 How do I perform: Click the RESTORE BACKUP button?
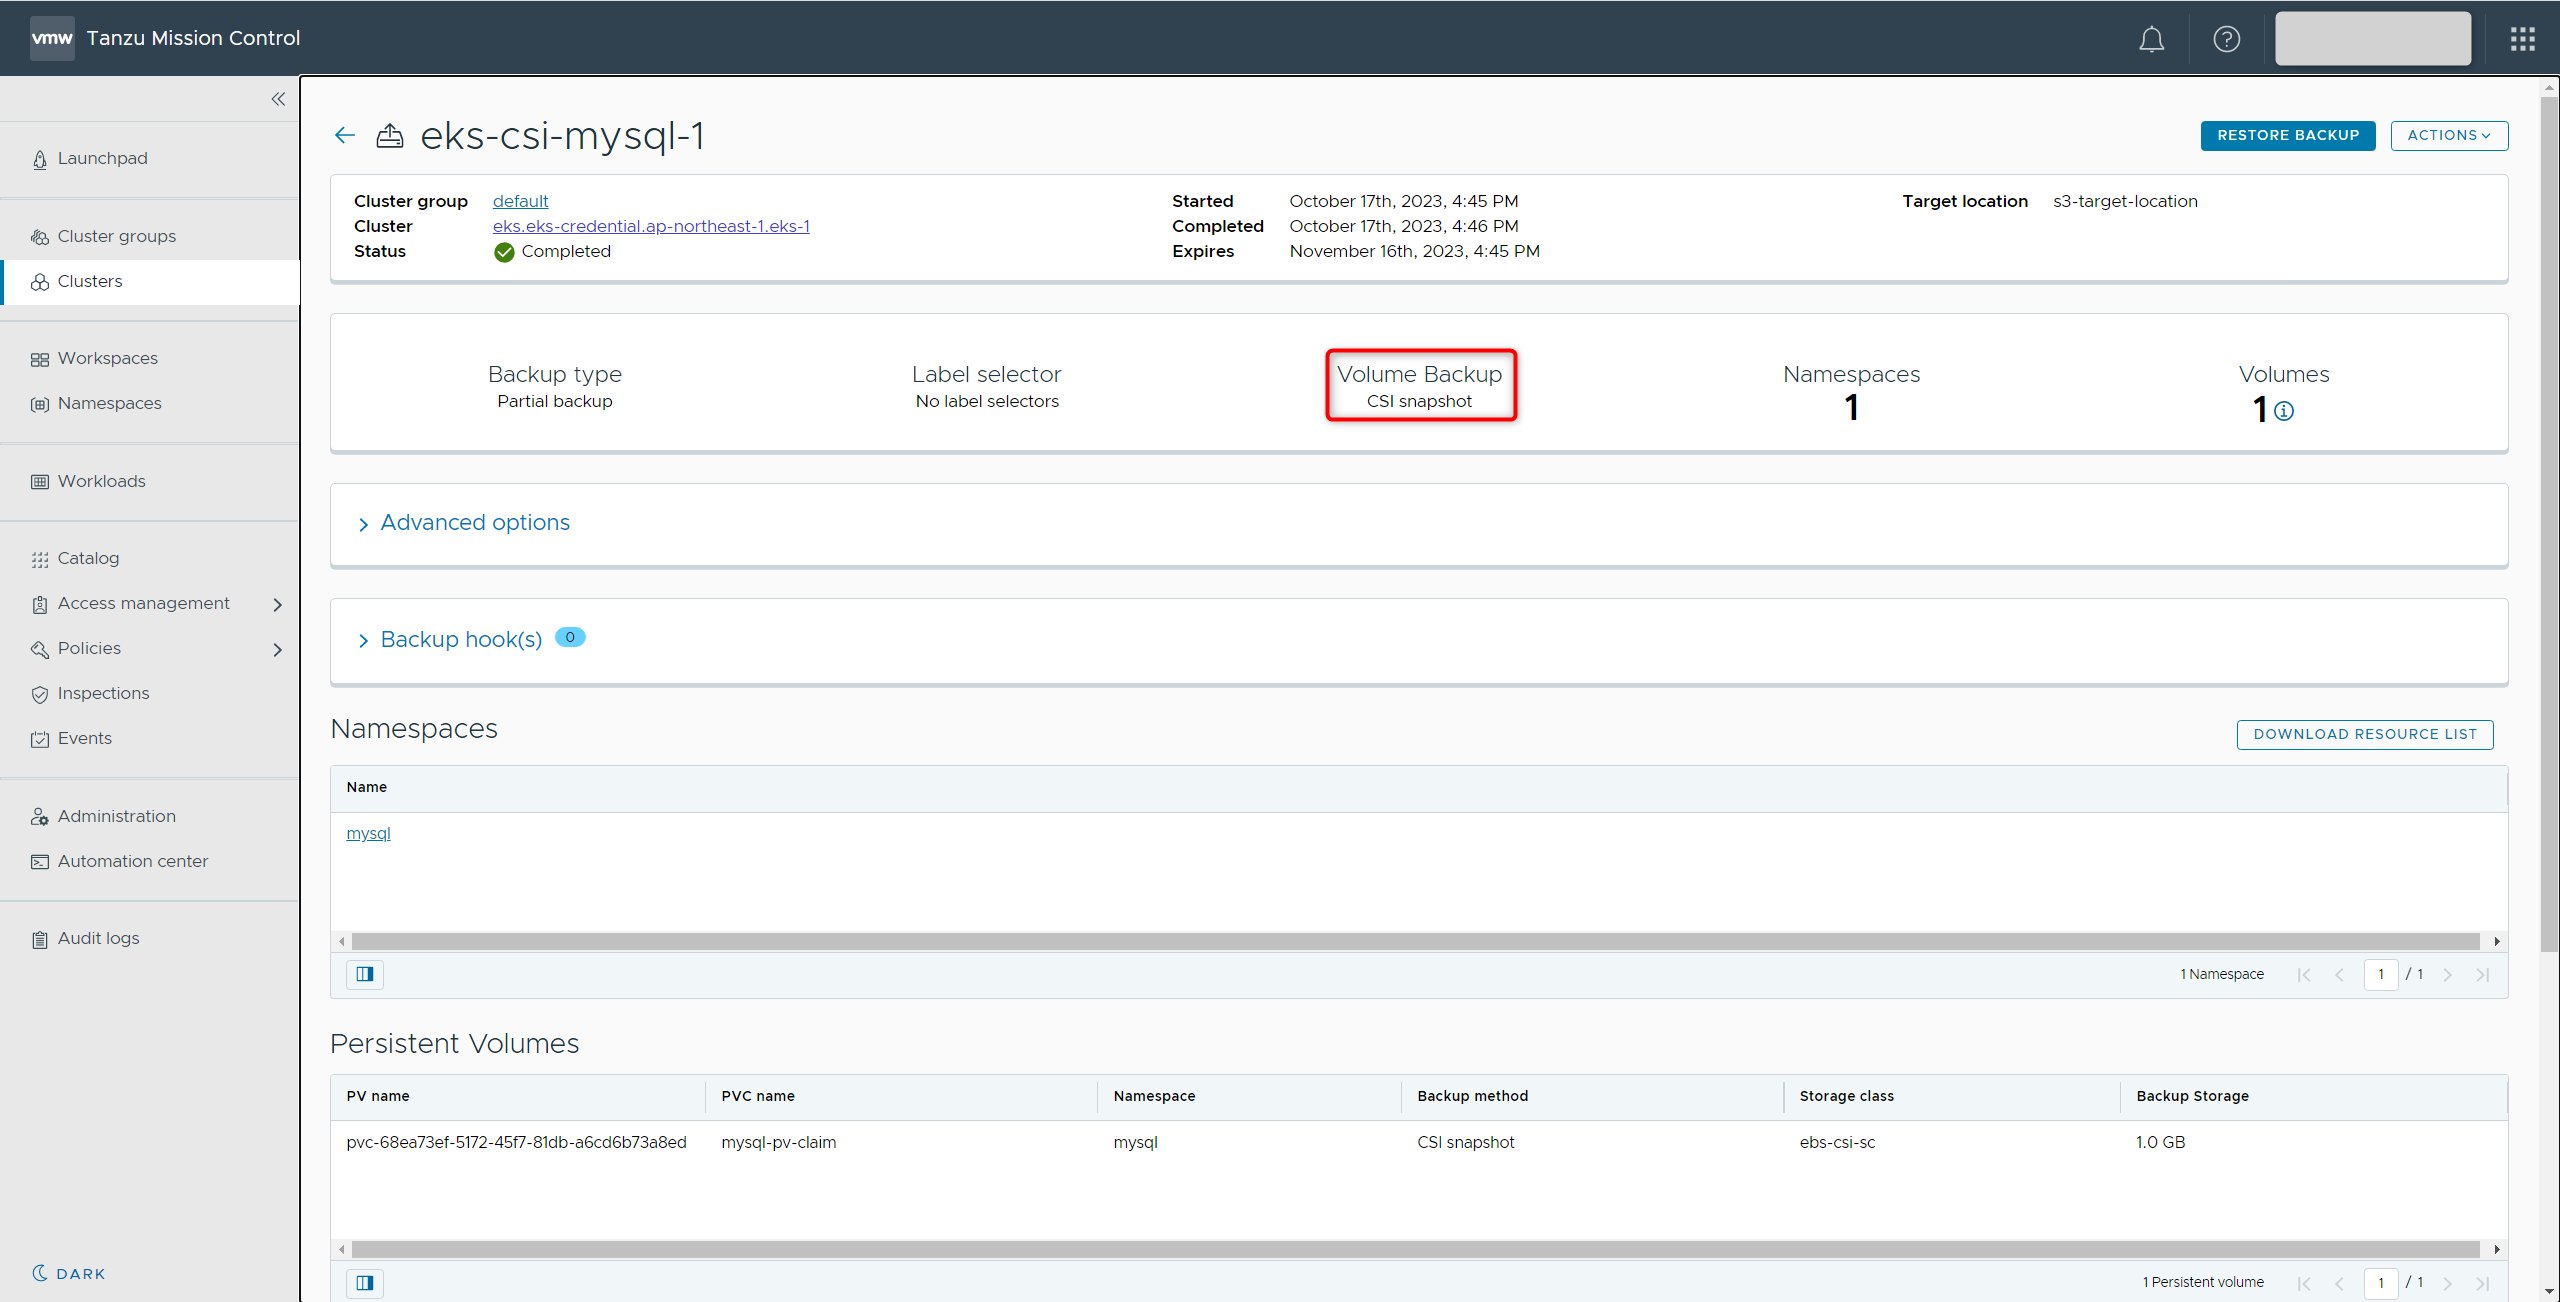[2287, 136]
